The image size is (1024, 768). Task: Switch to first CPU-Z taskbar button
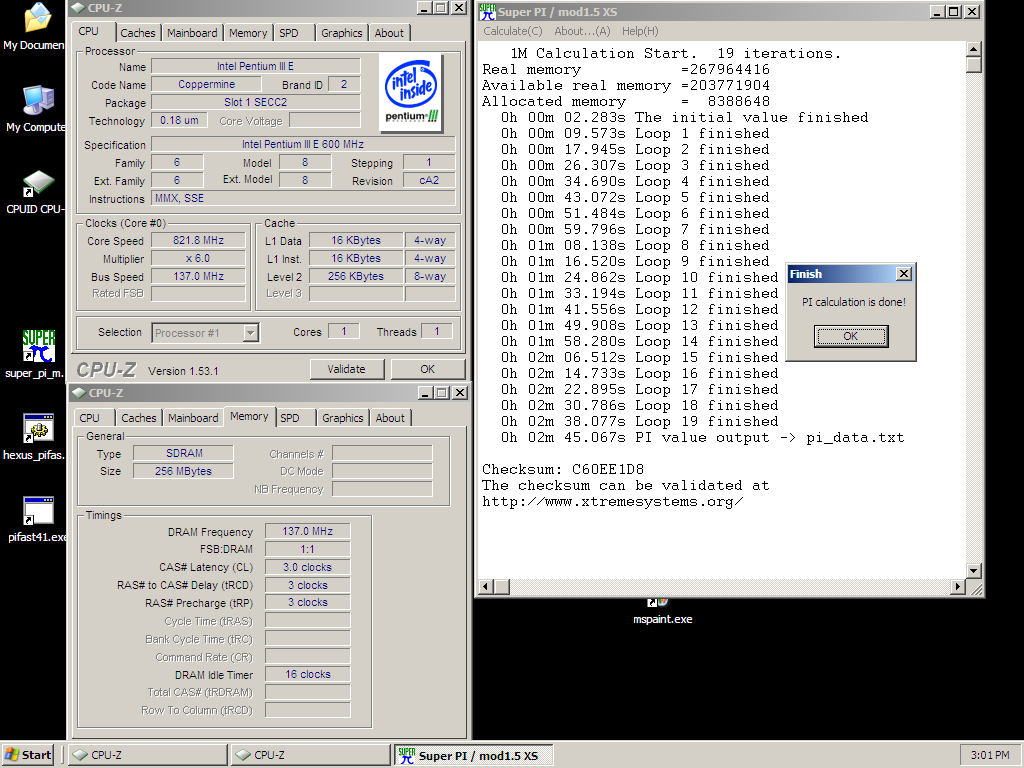pyautogui.click(x=148, y=755)
